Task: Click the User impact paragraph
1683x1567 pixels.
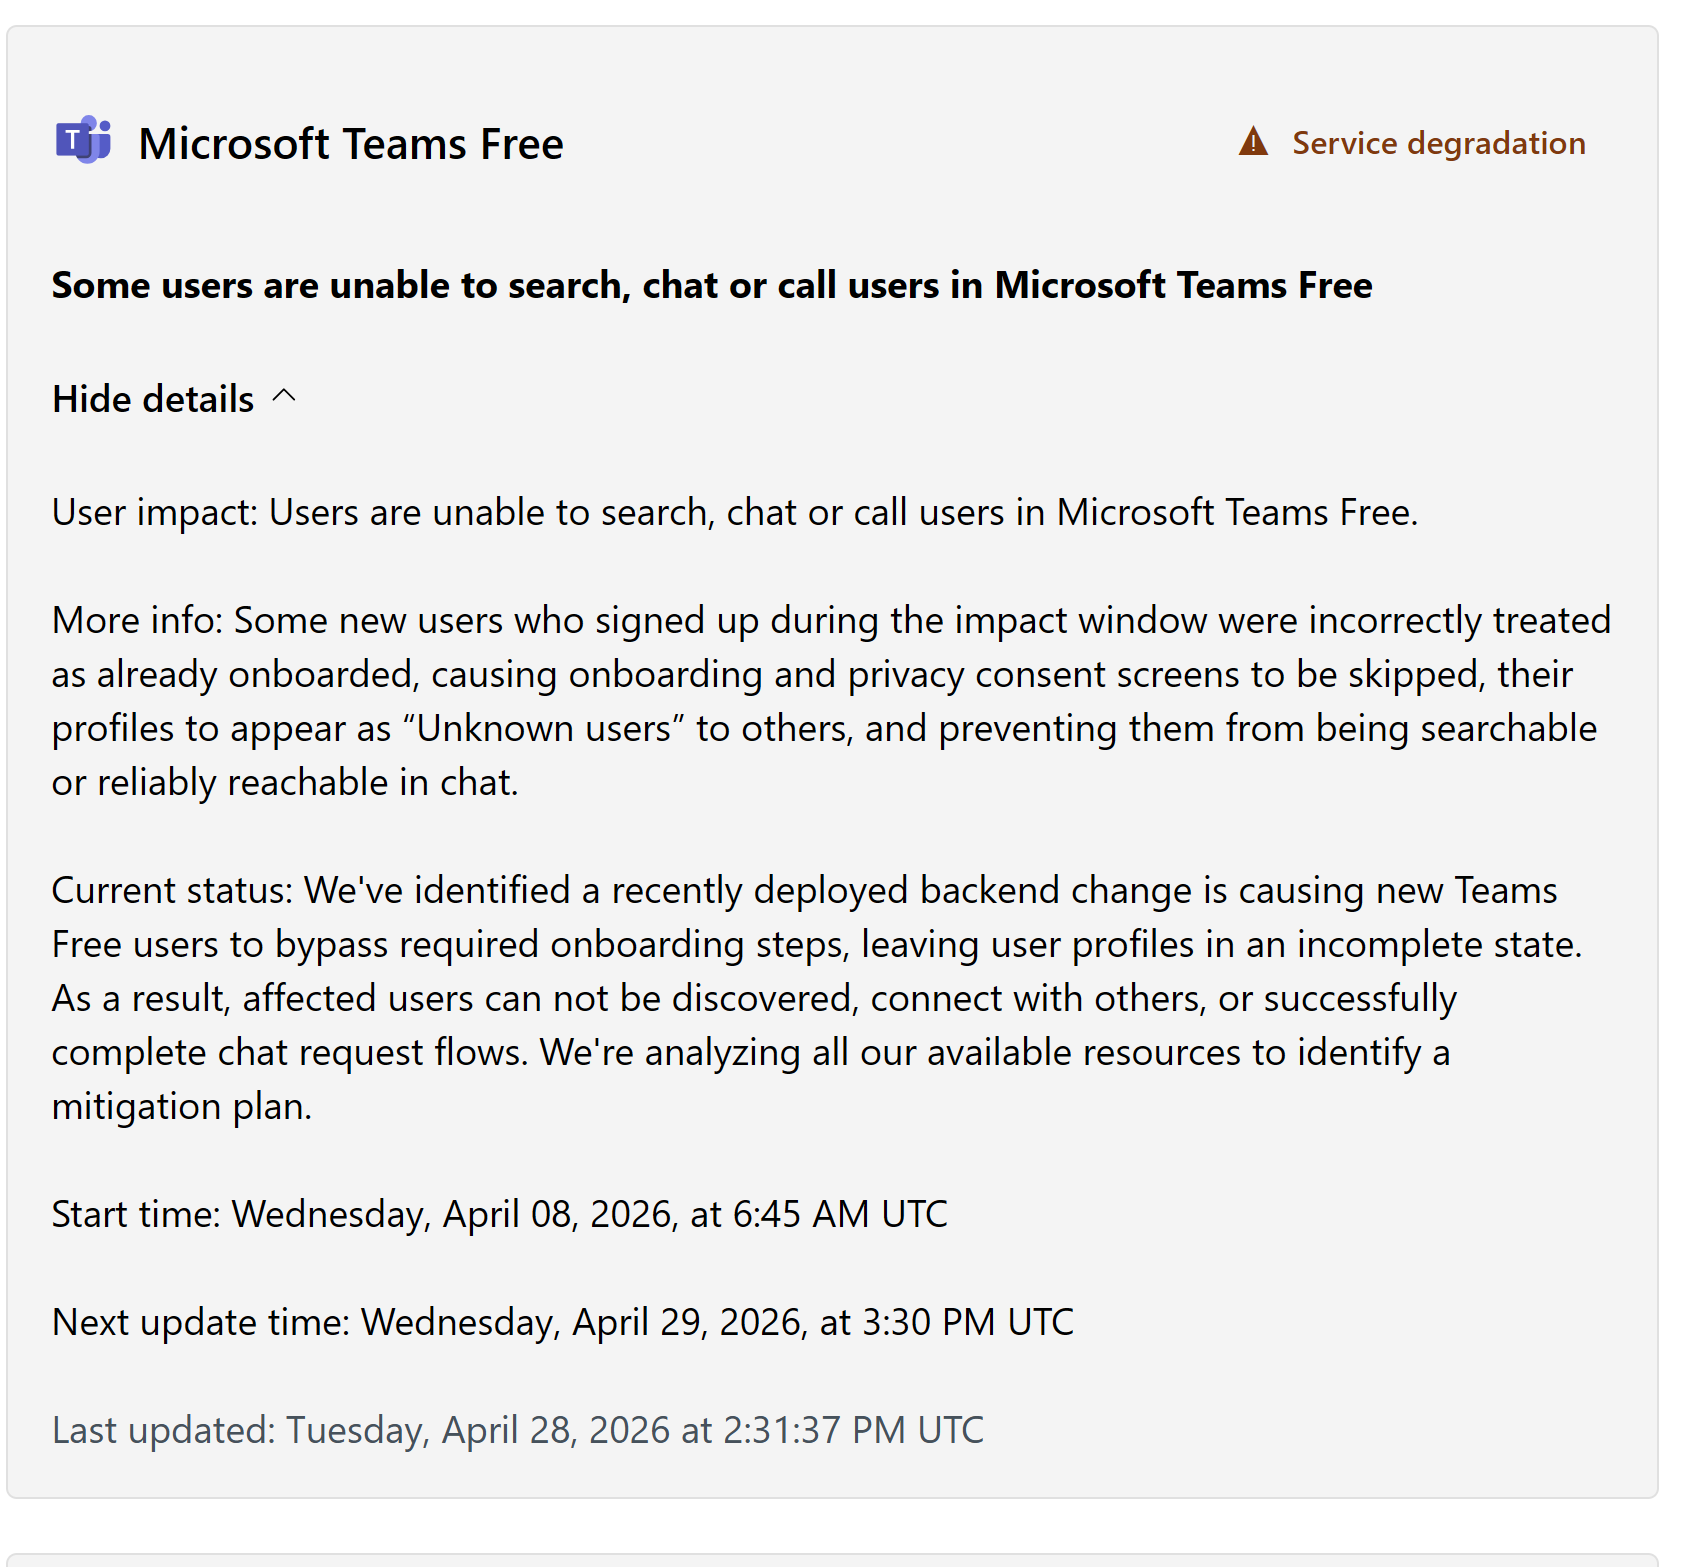Action: click(735, 513)
